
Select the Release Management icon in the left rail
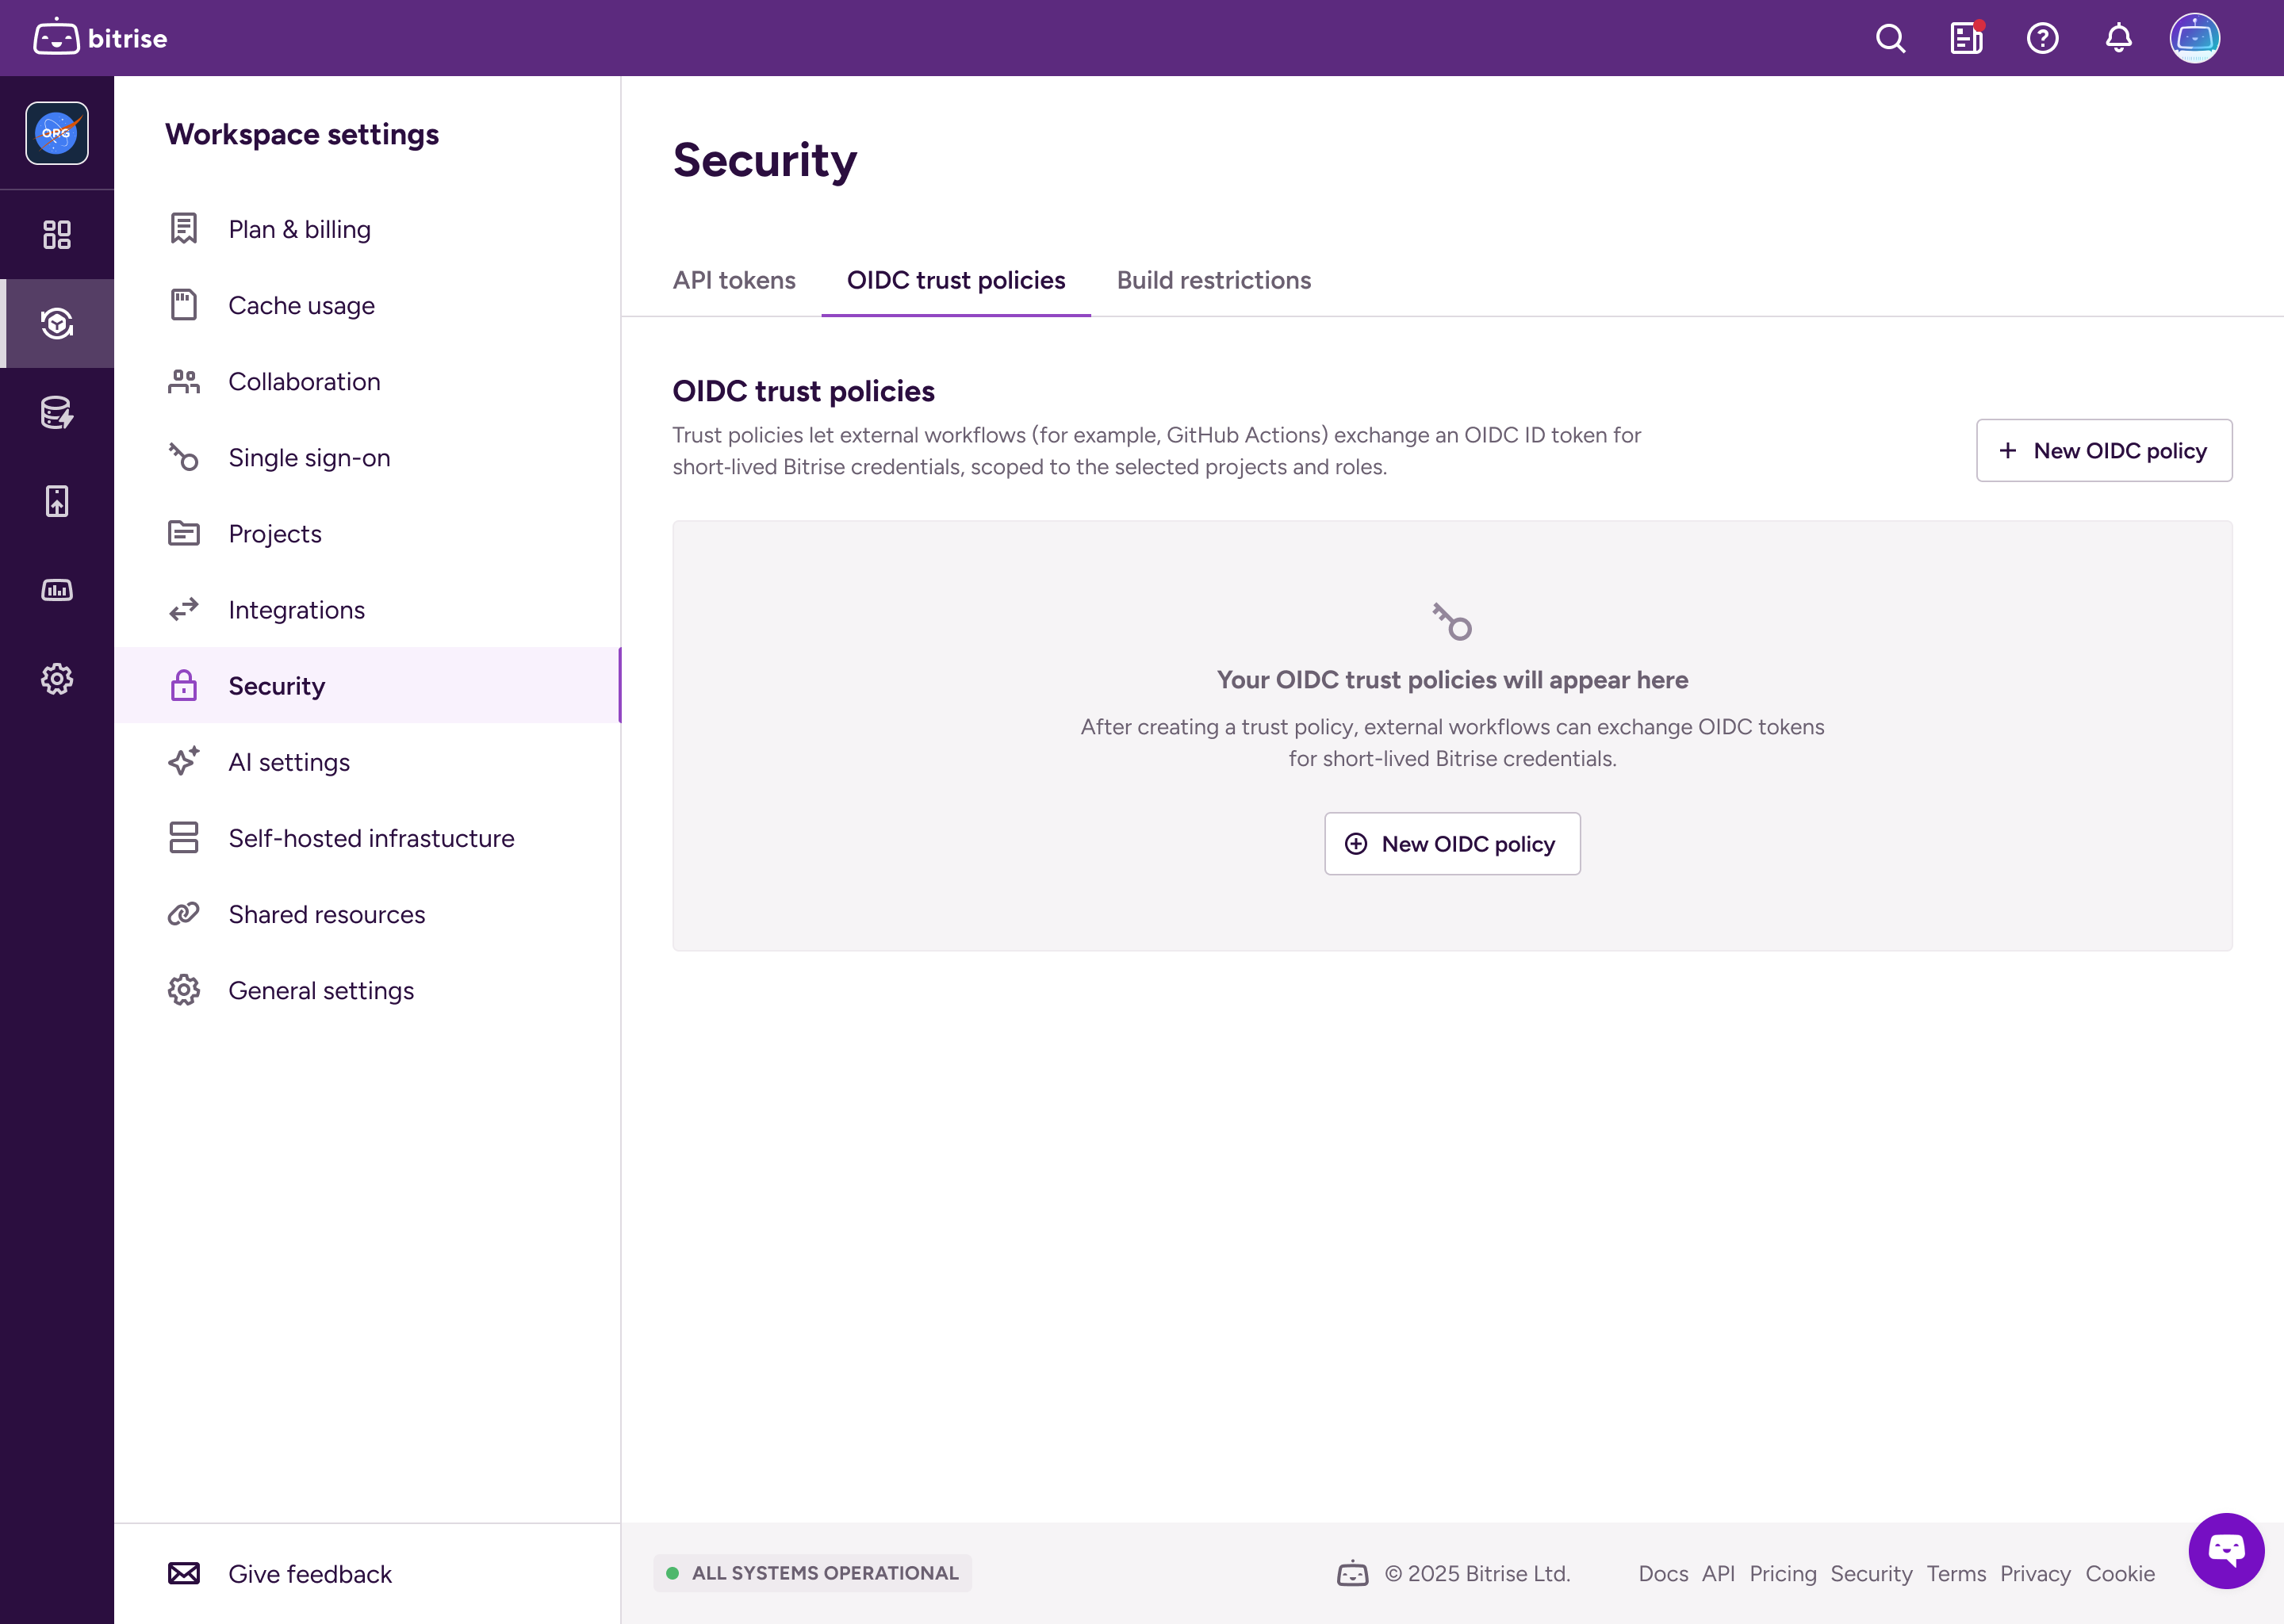[57, 323]
